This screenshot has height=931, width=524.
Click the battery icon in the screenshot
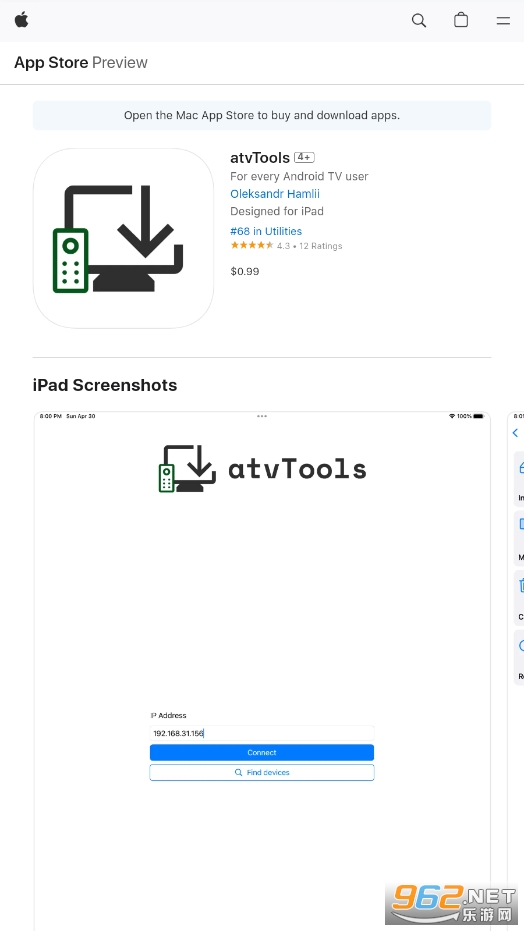pos(478,416)
